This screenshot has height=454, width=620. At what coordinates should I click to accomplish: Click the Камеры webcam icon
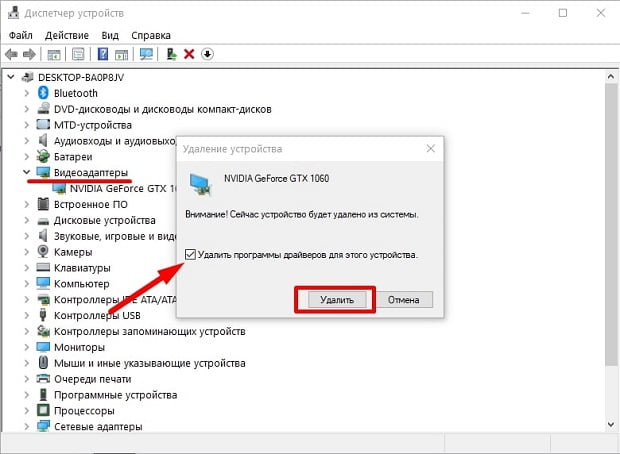point(43,252)
